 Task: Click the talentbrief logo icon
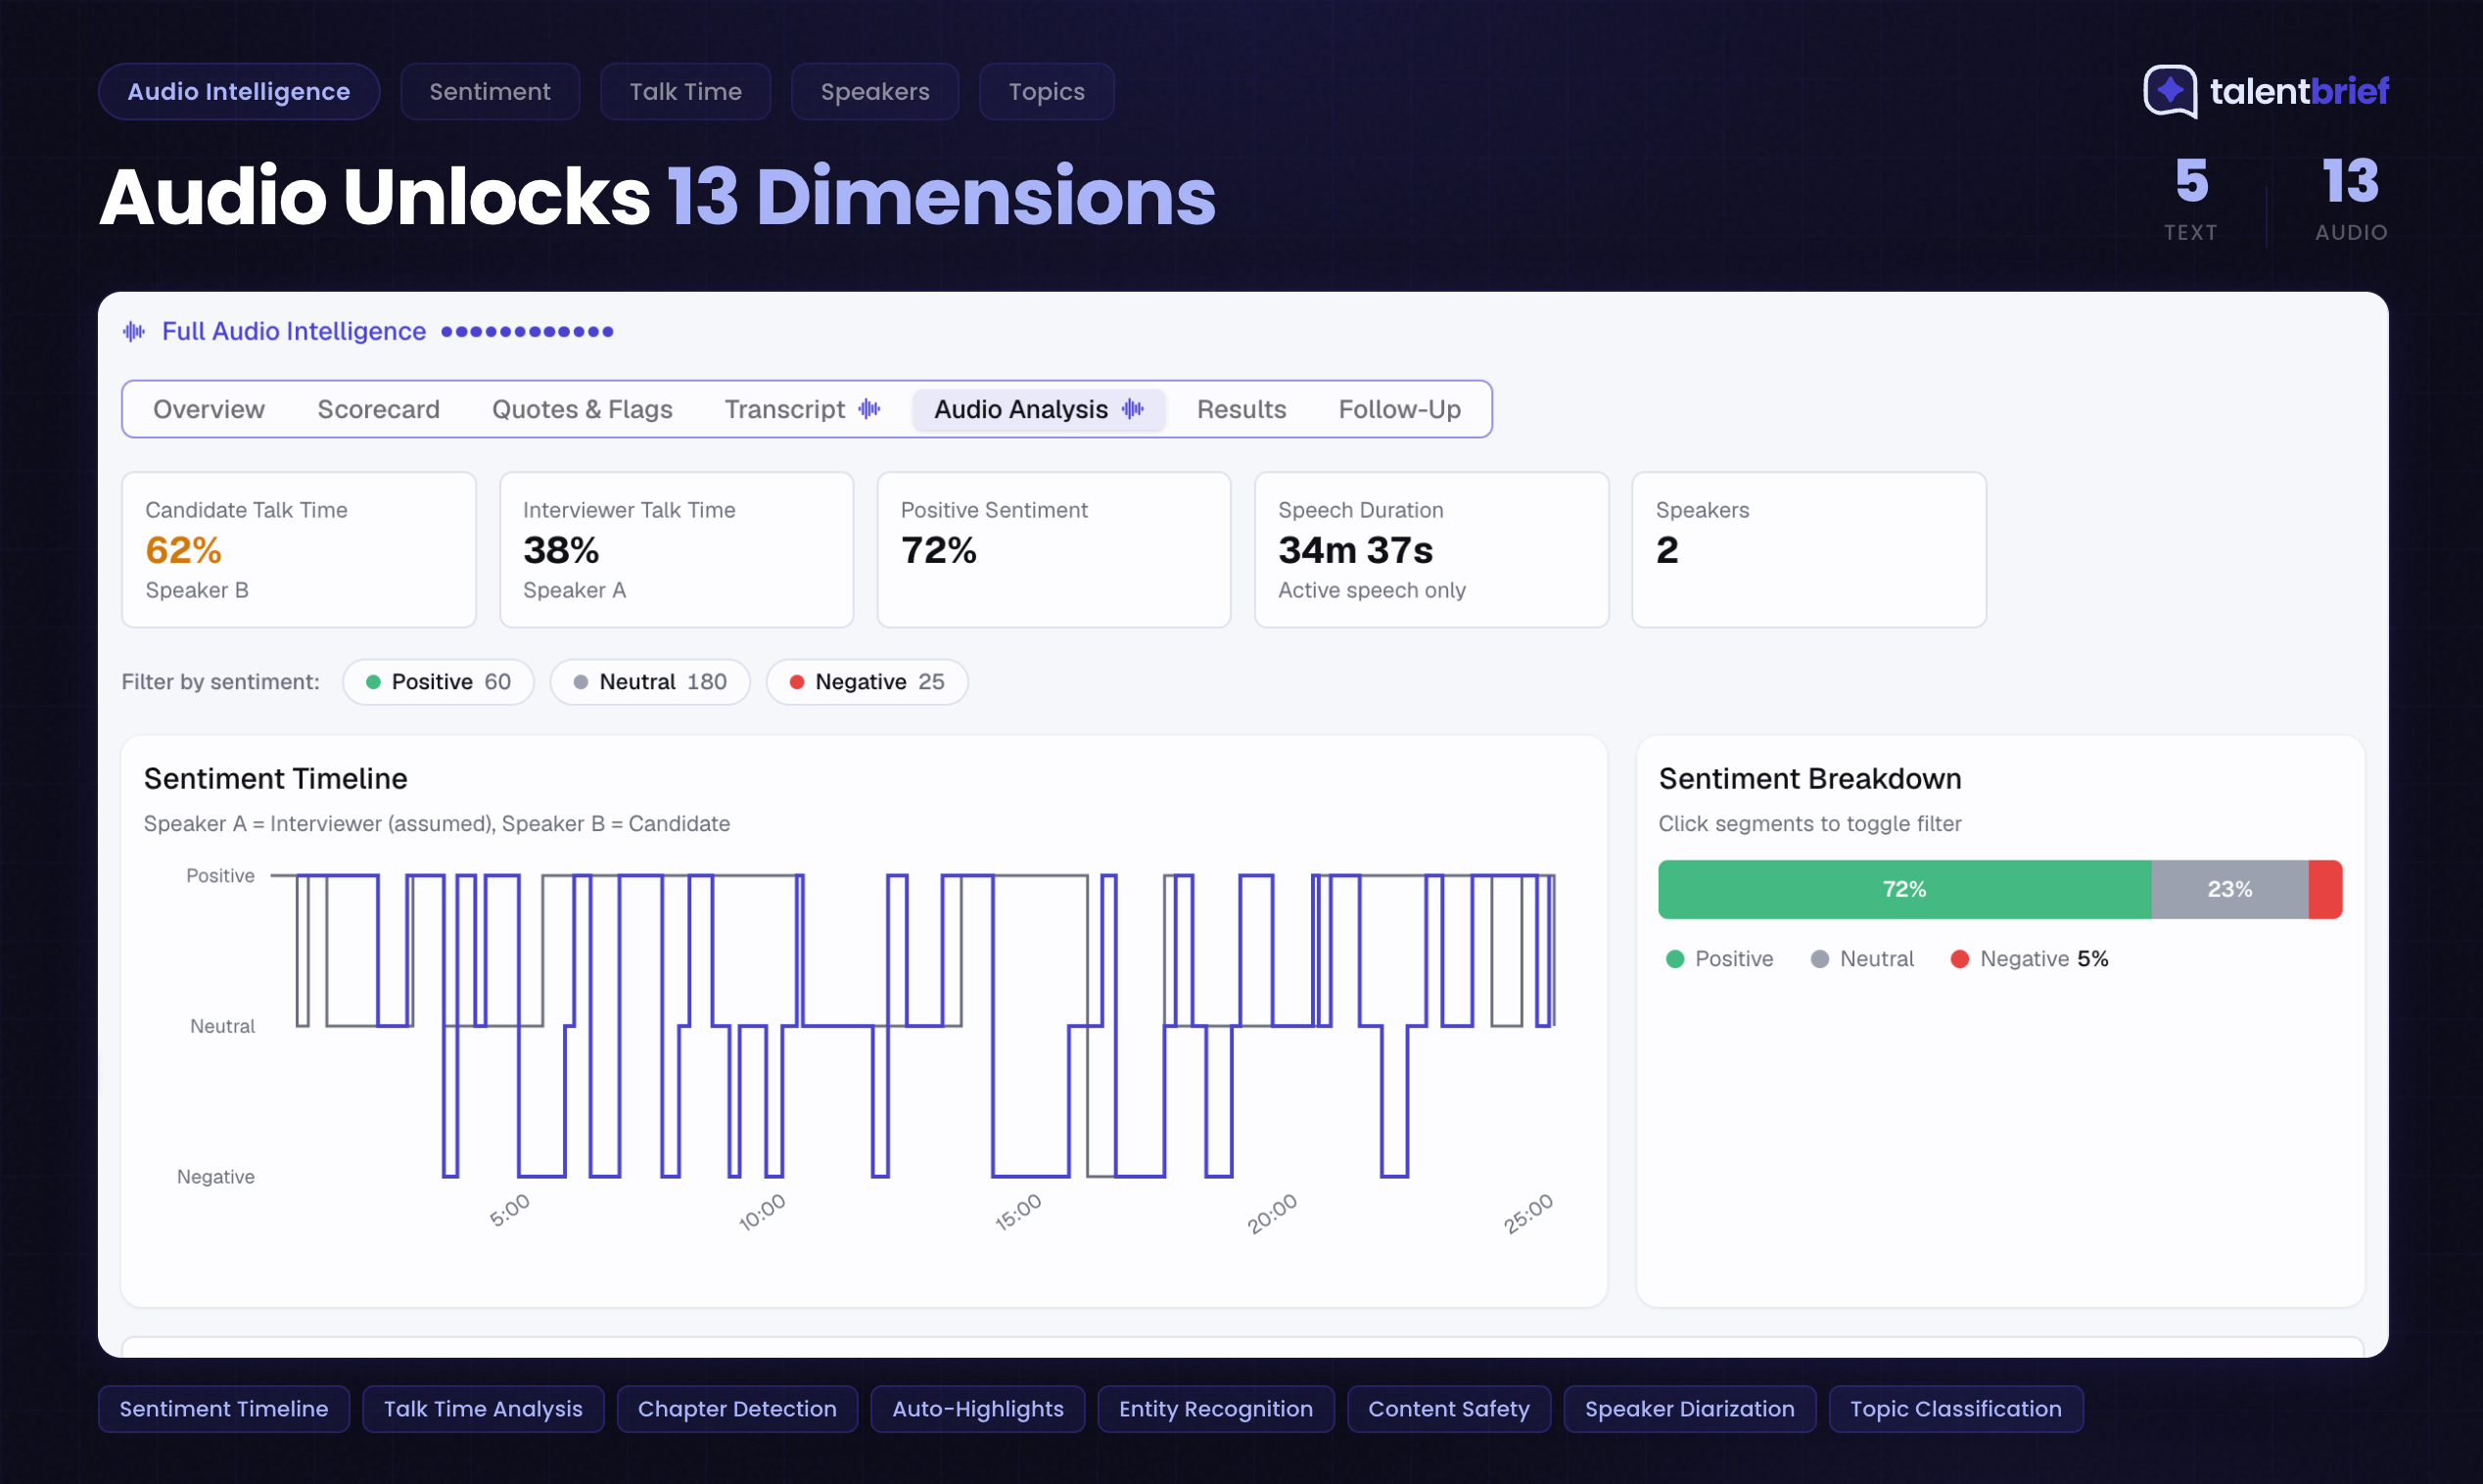(x=2169, y=91)
